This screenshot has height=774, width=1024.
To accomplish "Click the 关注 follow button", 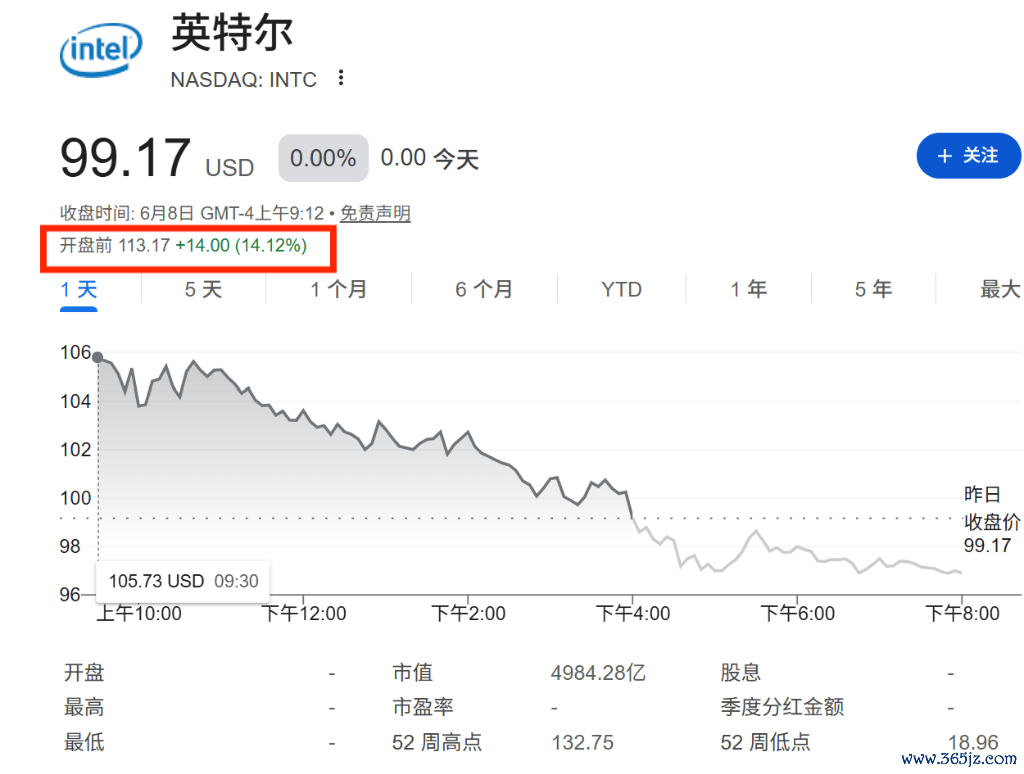I will [x=968, y=155].
